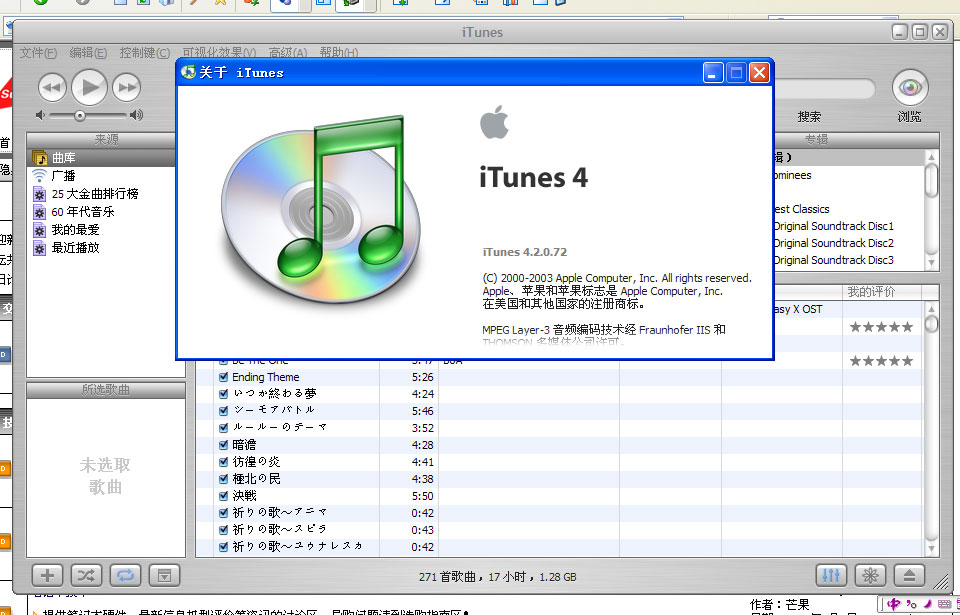This screenshot has width=960, height=615.
Task: Click the lower five-star rating
Action: pyautogui.click(x=881, y=361)
